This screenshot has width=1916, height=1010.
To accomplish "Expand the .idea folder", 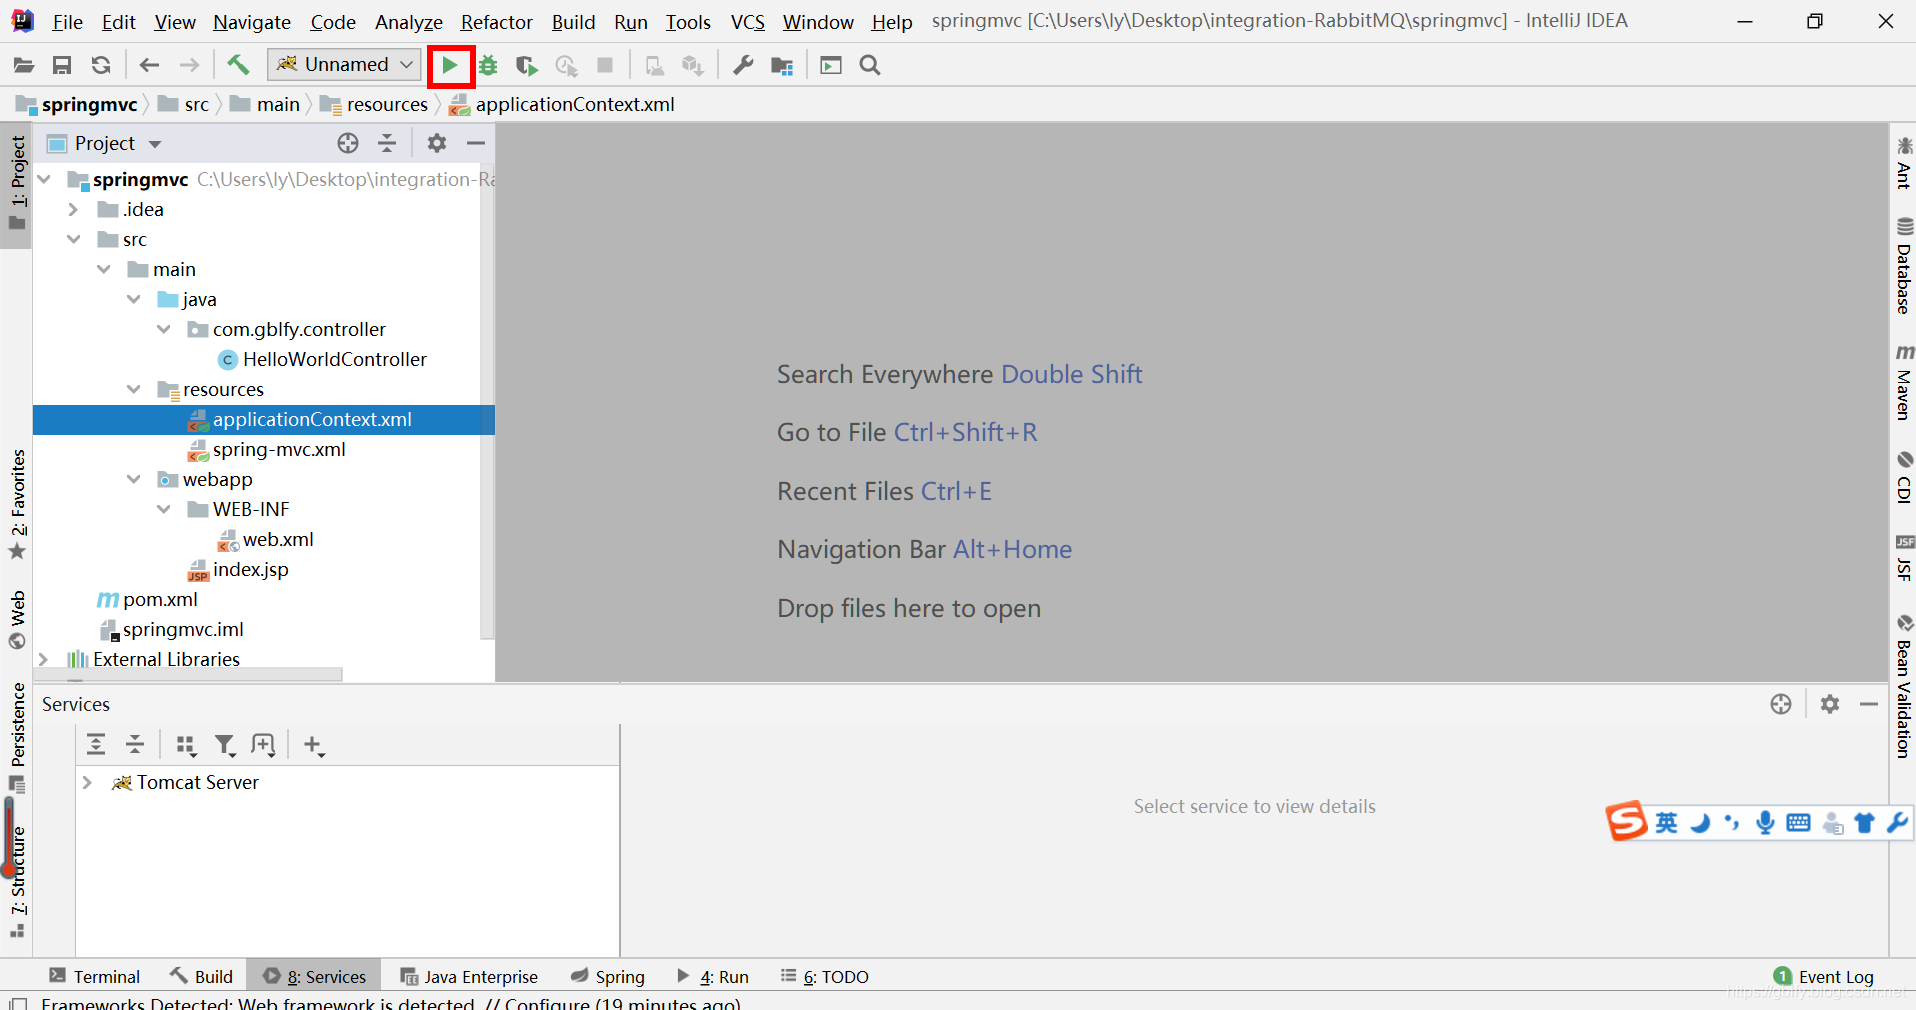I will click(x=73, y=209).
